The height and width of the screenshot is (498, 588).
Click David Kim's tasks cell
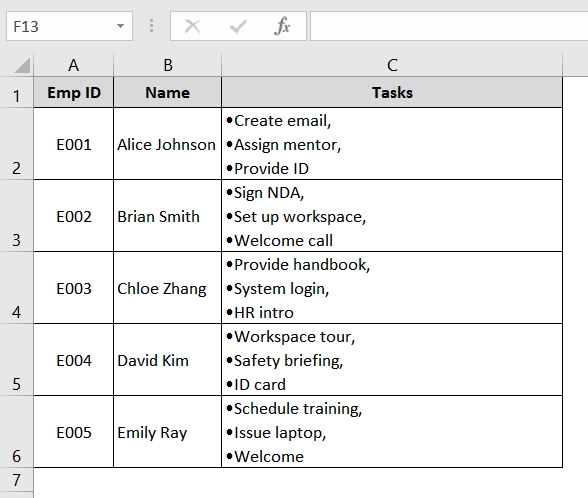[x=392, y=360]
